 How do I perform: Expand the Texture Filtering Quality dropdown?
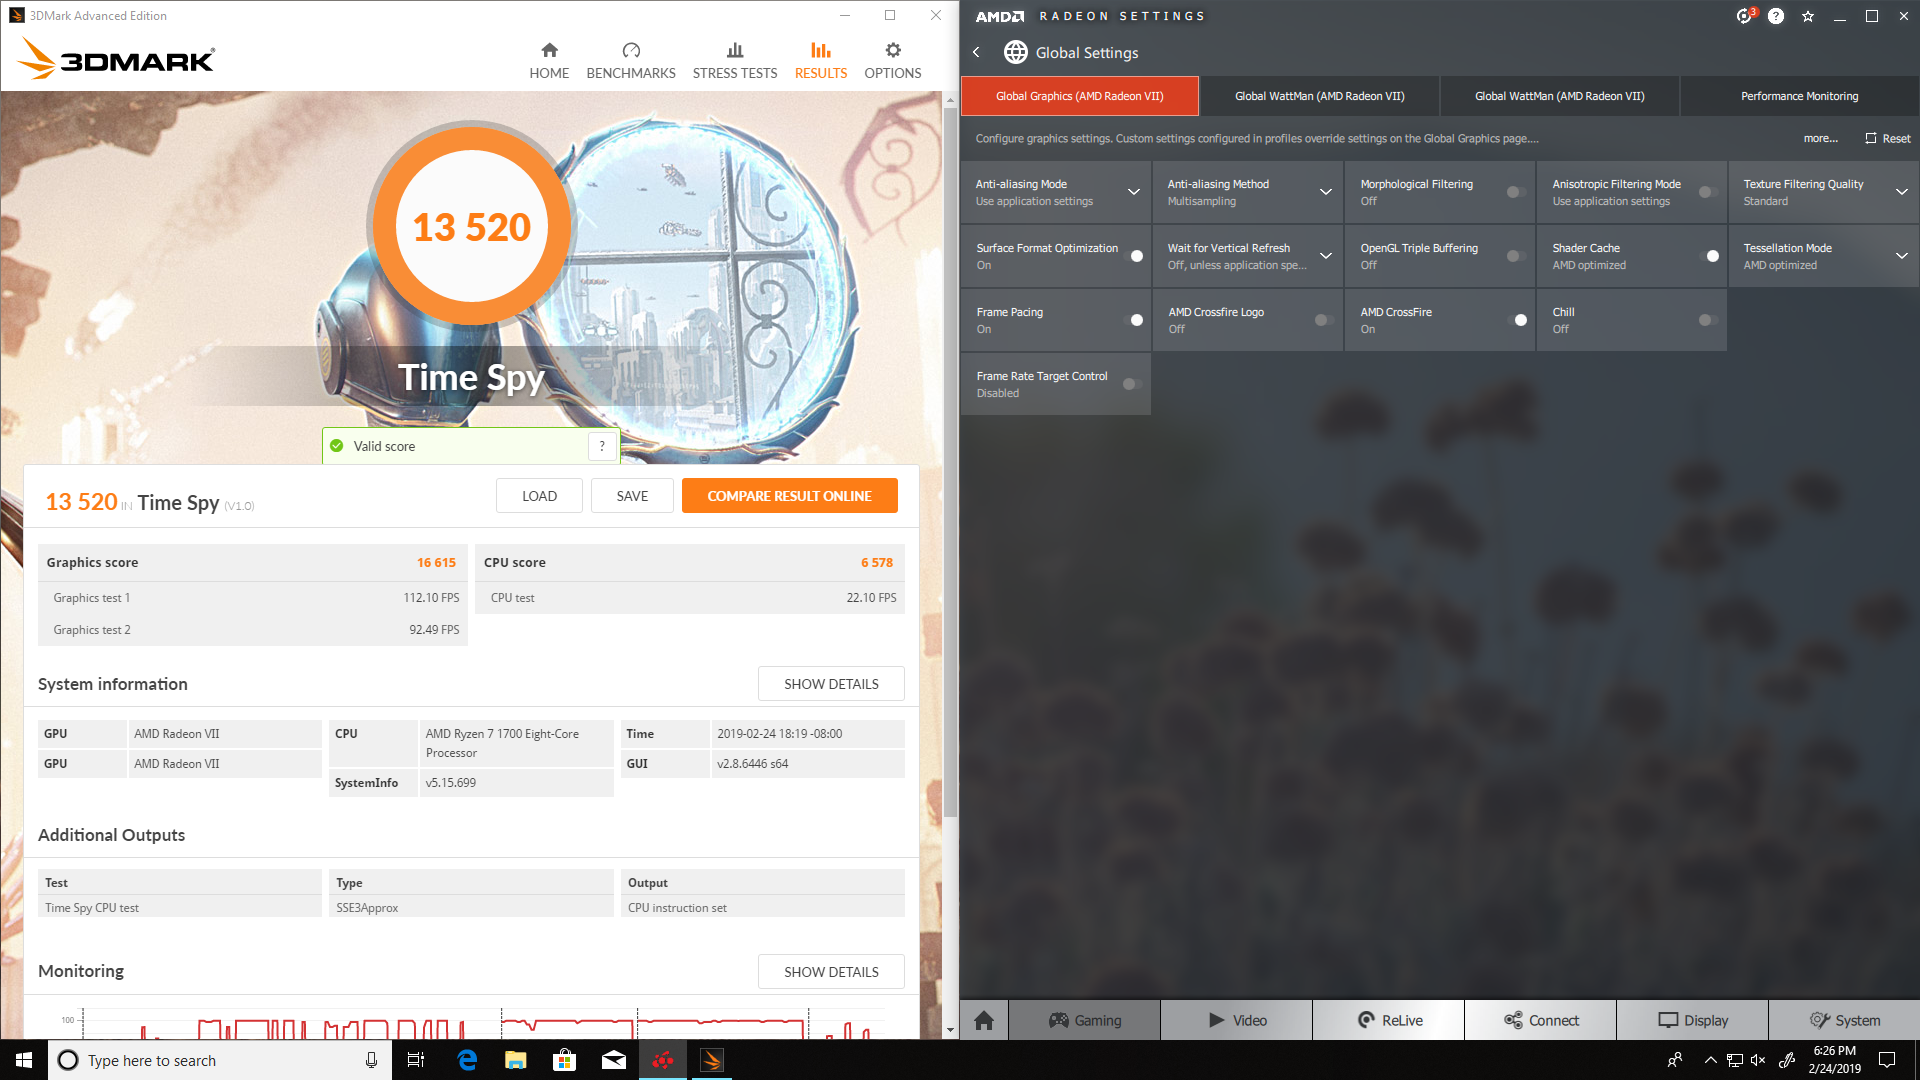point(1901,192)
